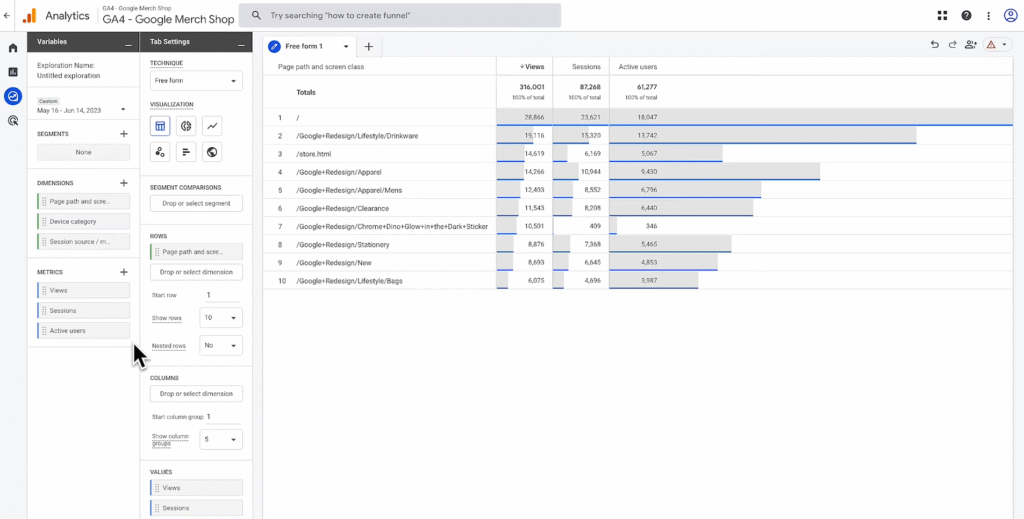Click the Sessions chip under Values
Viewport: 1024px width, 519px height.
(x=196, y=507)
